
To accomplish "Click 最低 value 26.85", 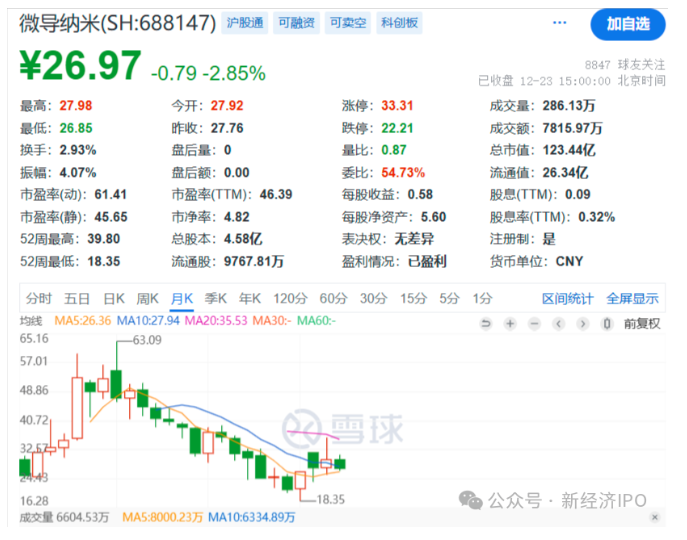I will point(76,128).
